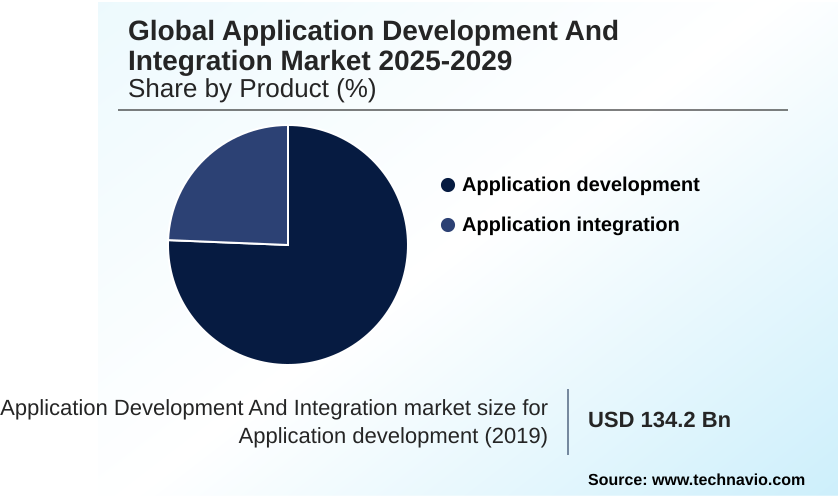This screenshot has height=498, width=838.
Task: Click the Application development legend dot
Action: [447, 185]
